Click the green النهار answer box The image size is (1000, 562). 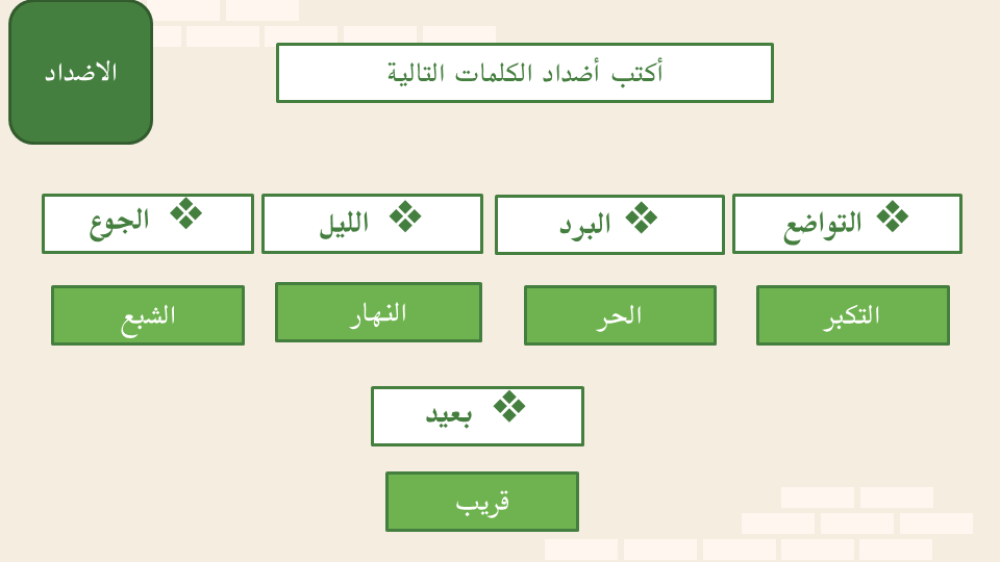(x=378, y=313)
